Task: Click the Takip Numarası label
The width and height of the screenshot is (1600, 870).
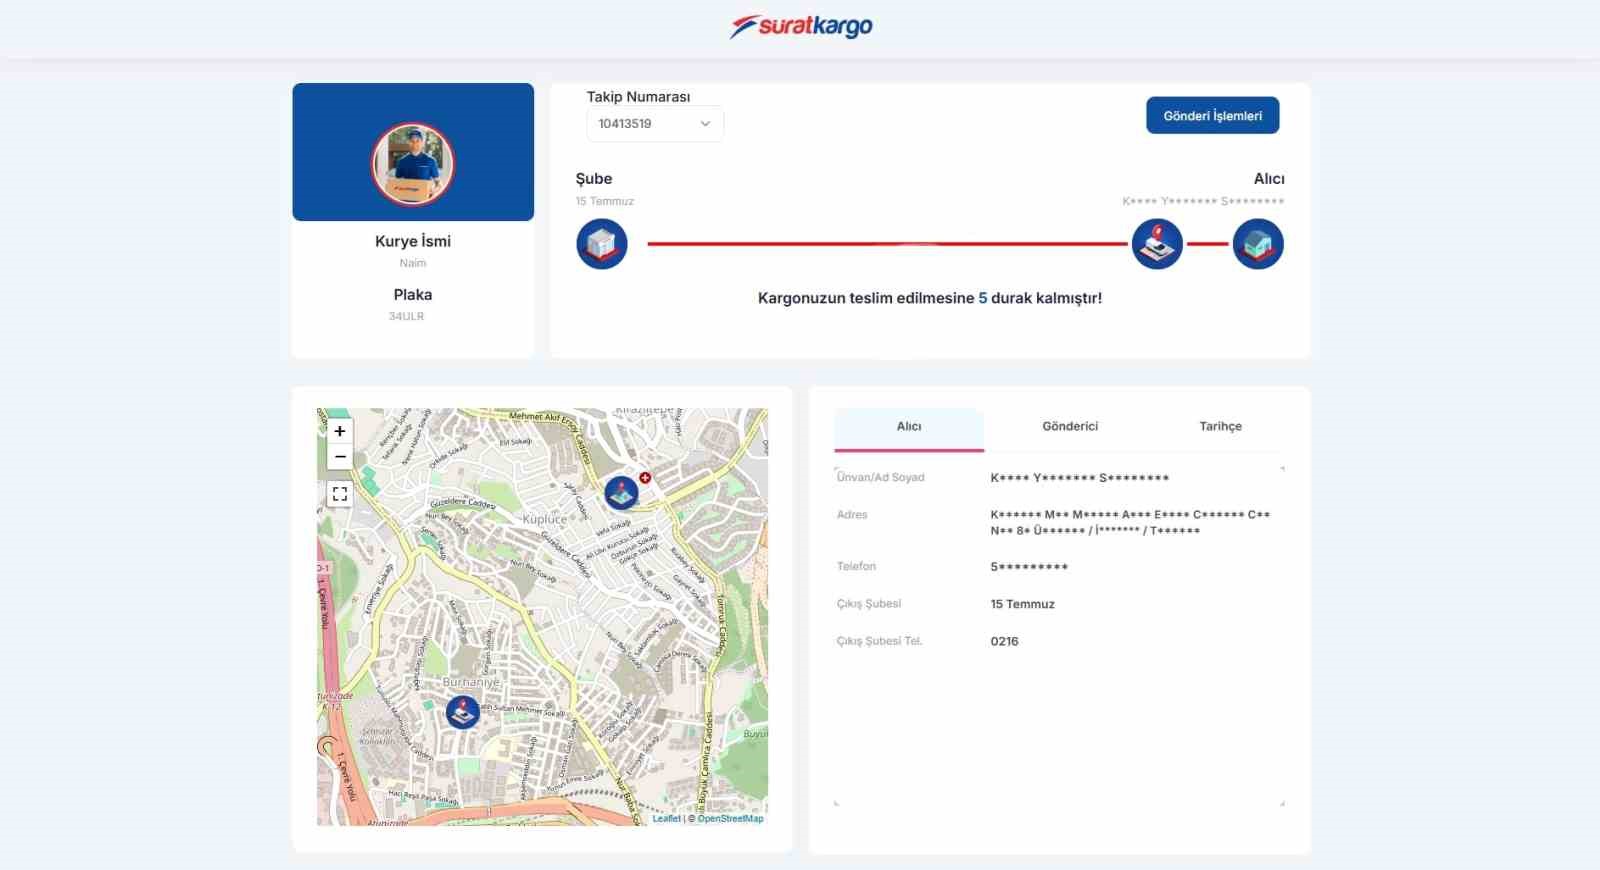Action: tap(638, 97)
